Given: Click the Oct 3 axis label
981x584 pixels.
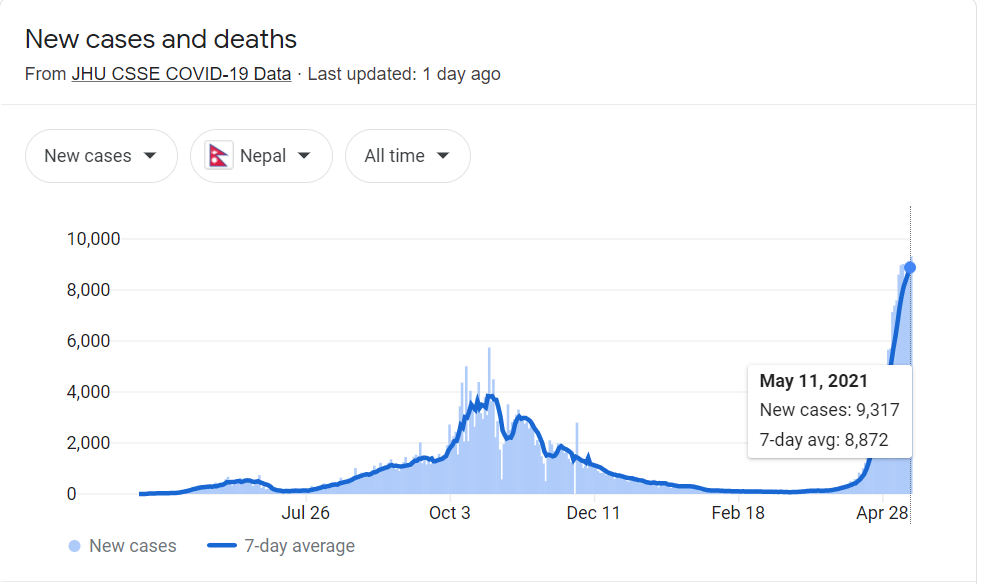Looking at the screenshot, I should click(x=450, y=513).
